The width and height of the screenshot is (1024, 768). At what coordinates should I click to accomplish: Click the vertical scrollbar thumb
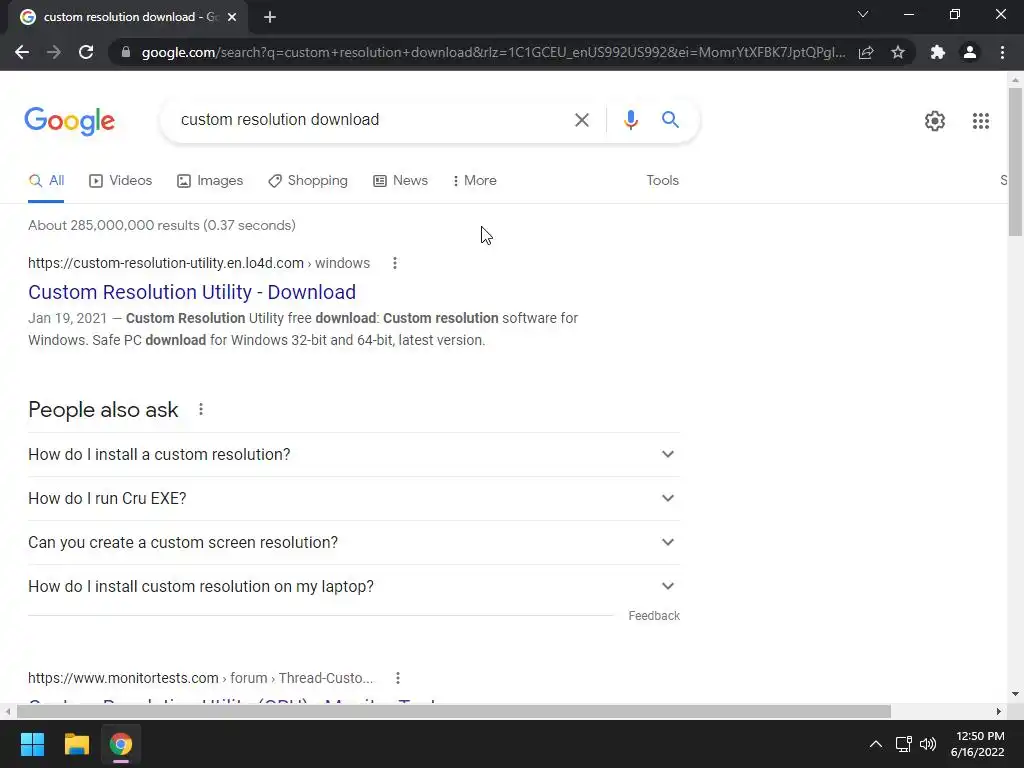1015,161
